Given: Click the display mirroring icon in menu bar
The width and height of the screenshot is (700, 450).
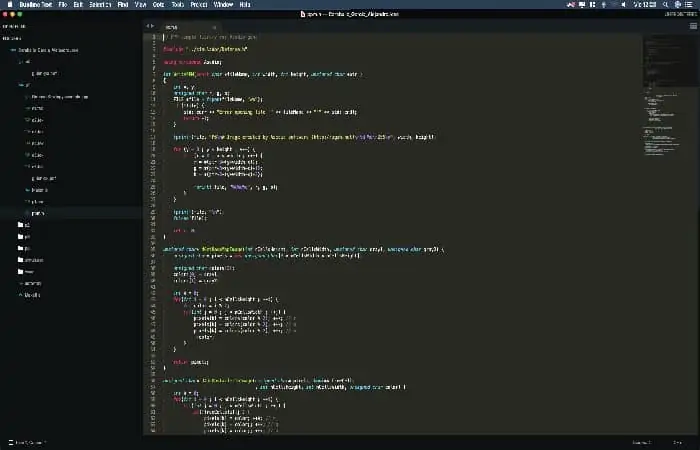Looking at the screenshot, I should point(582,4).
